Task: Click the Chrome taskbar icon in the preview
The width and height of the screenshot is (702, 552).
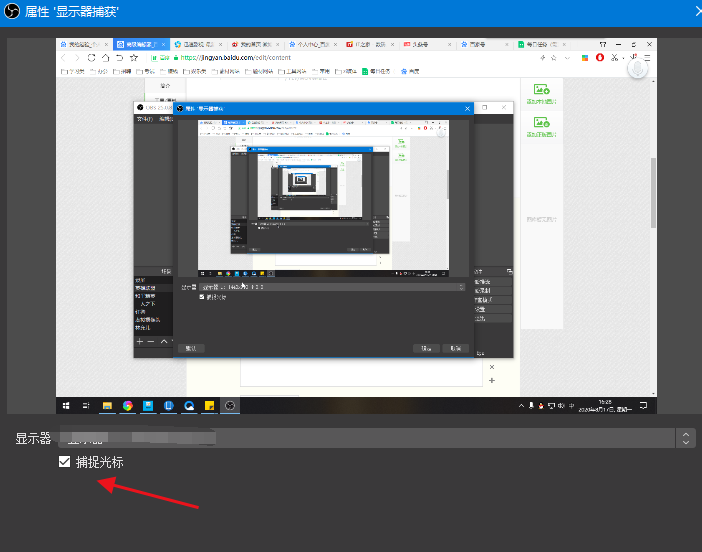Action: [127, 406]
